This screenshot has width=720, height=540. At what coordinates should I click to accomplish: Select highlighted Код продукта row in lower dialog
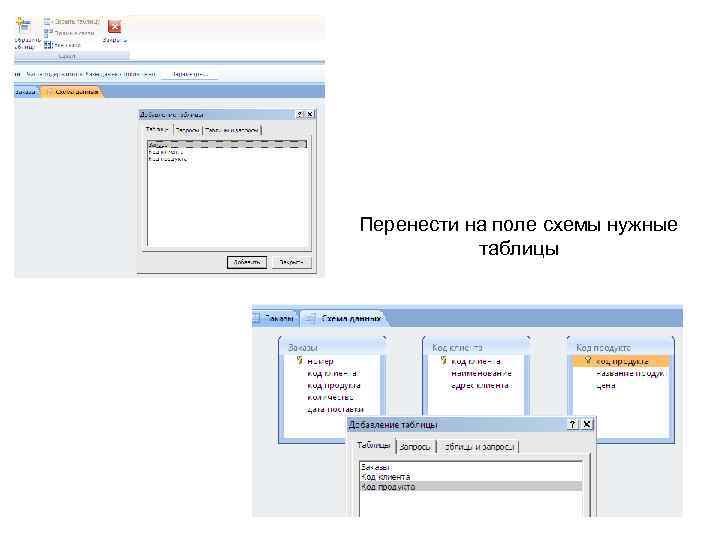click(x=471, y=486)
